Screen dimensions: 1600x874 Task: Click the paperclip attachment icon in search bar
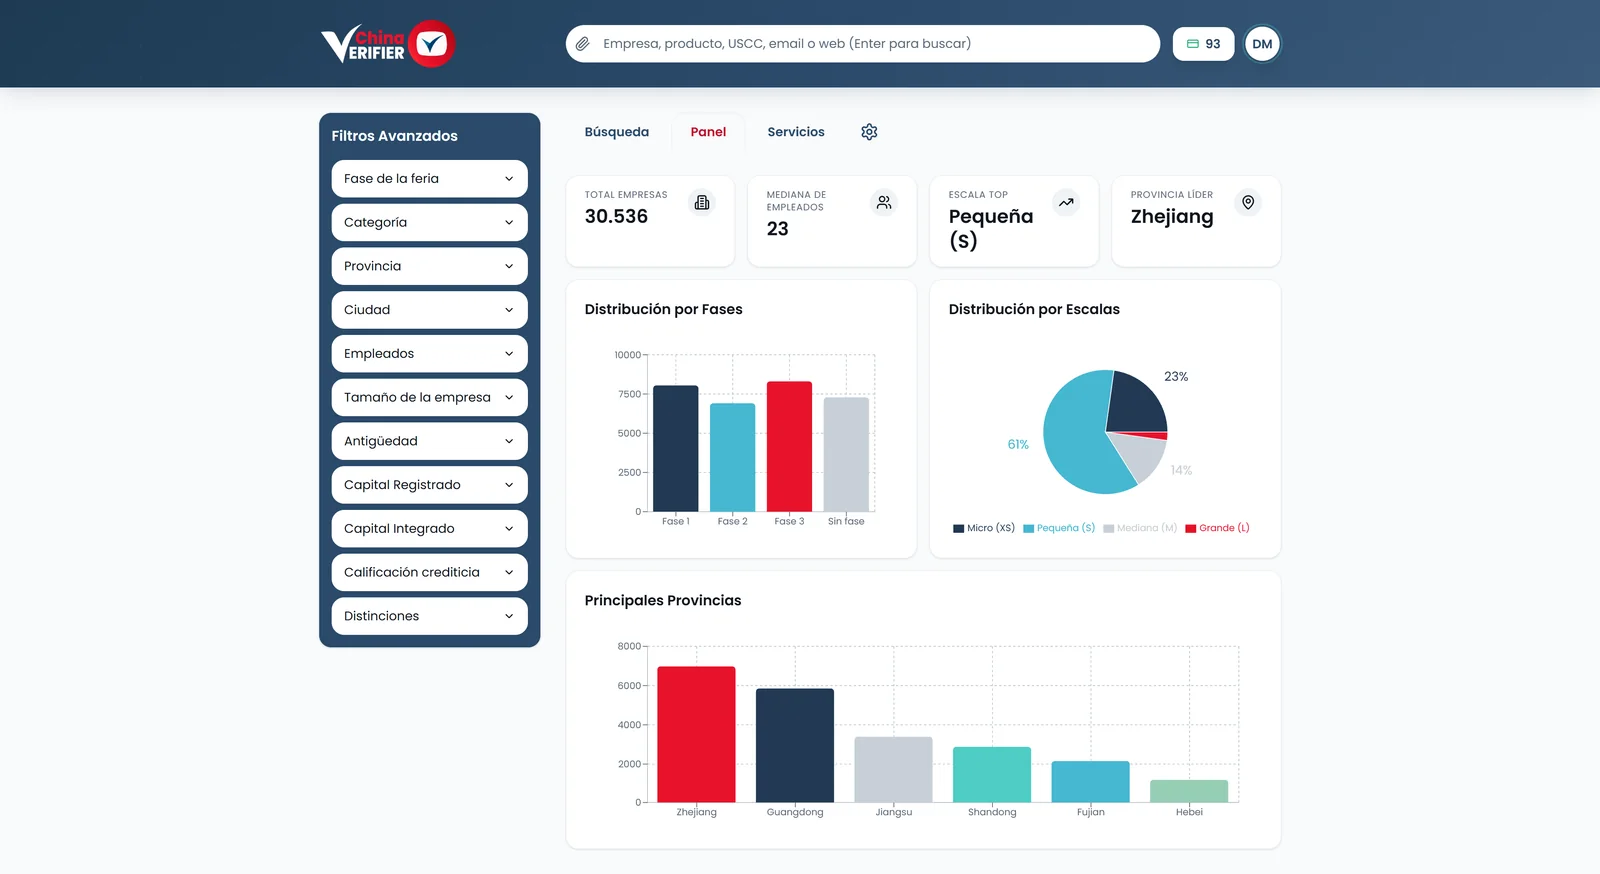click(583, 44)
